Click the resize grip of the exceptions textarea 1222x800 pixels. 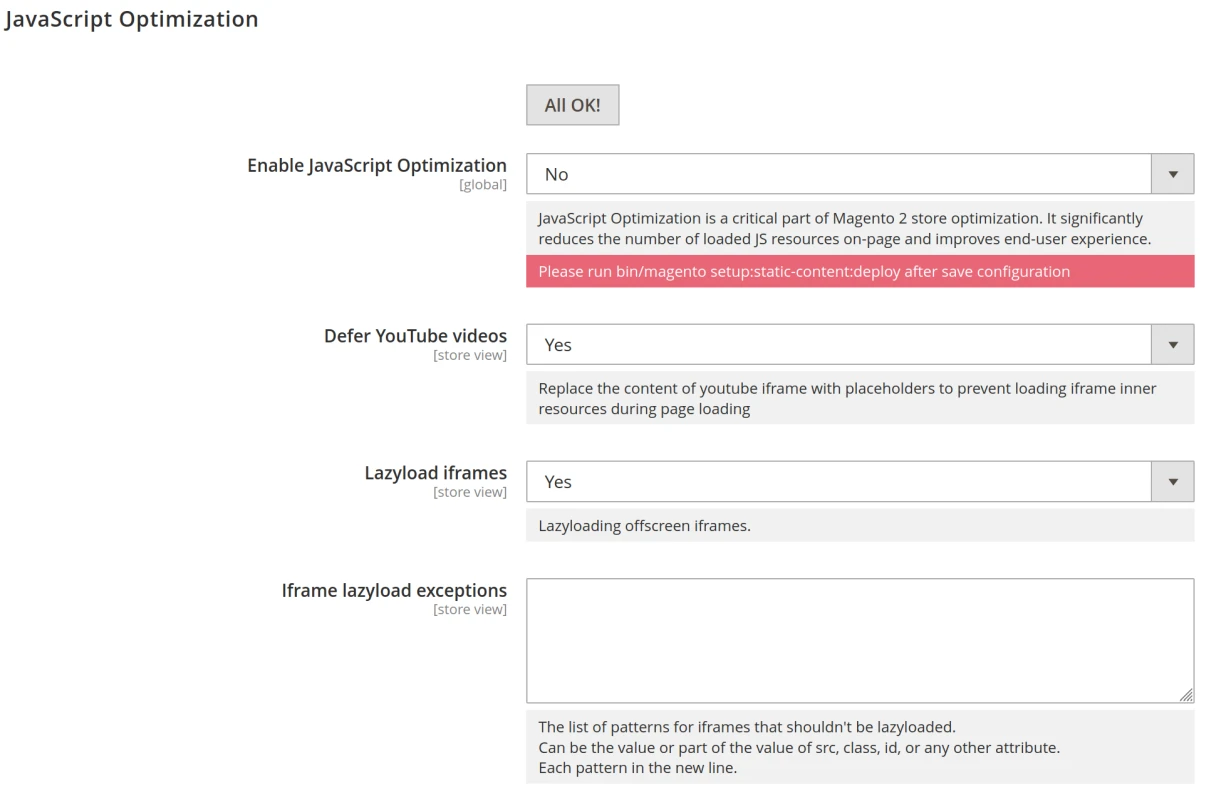pyautogui.click(x=1186, y=695)
